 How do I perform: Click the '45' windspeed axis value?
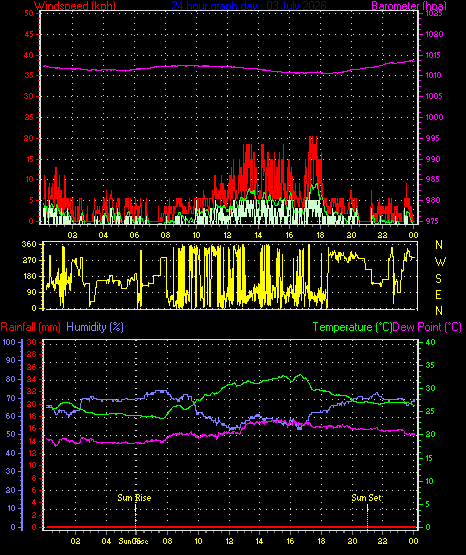point(29,34)
